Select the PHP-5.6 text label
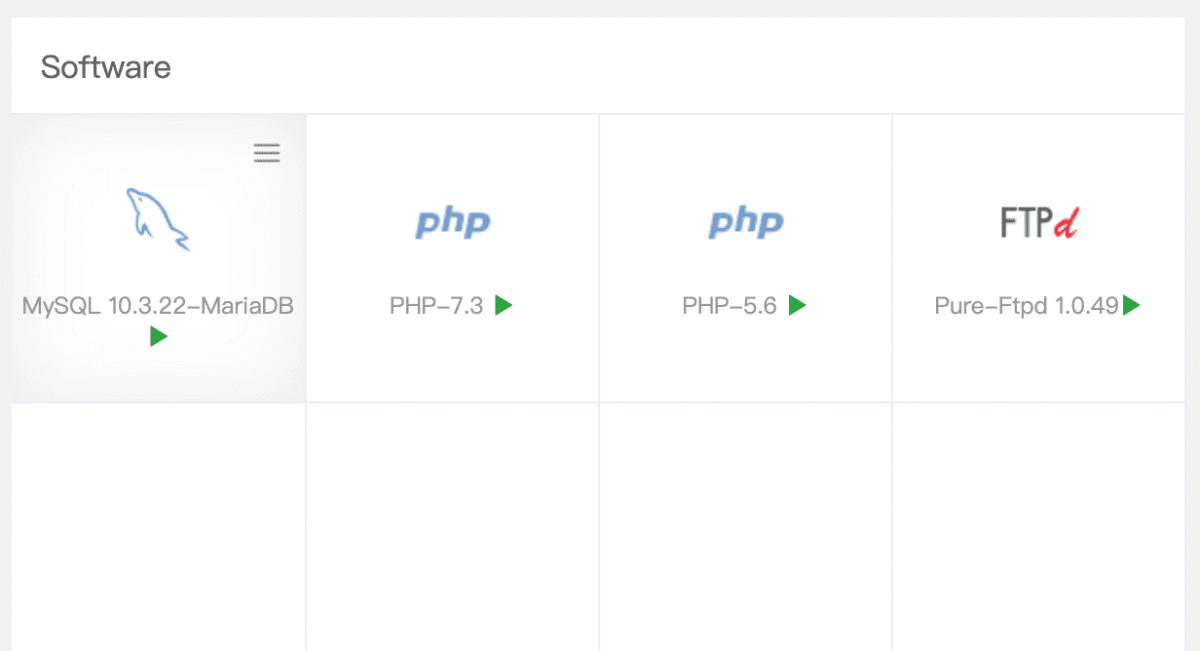The image size is (1200, 651). [729, 306]
